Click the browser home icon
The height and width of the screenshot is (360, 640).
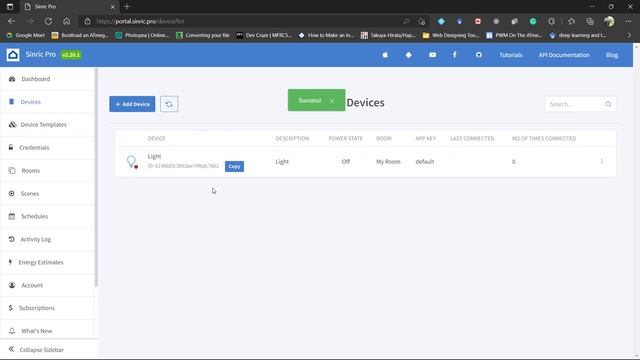click(x=67, y=21)
